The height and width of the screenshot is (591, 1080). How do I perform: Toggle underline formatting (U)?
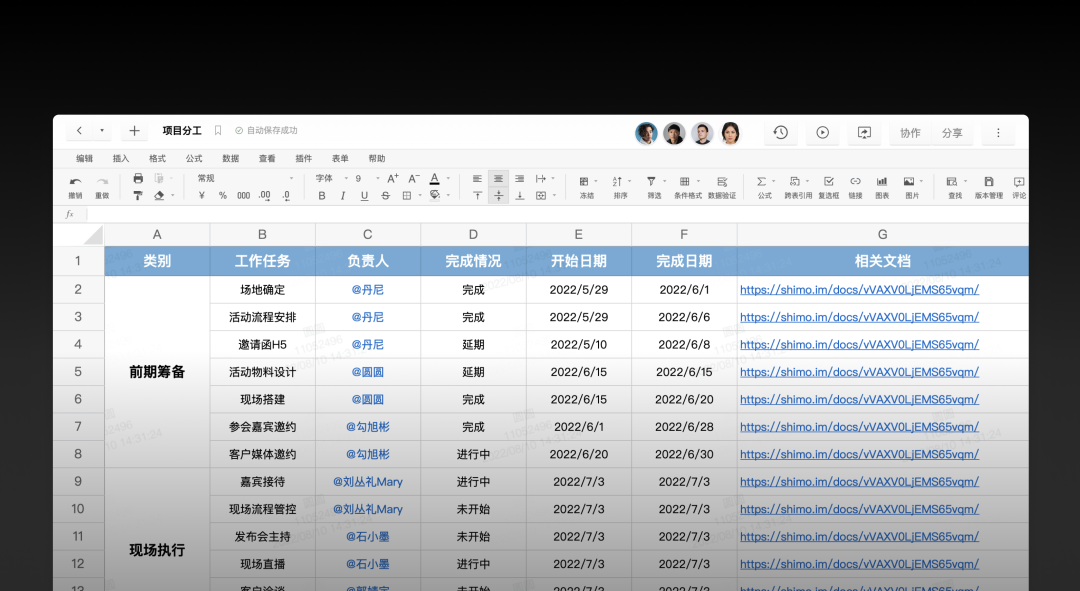pyautogui.click(x=364, y=196)
